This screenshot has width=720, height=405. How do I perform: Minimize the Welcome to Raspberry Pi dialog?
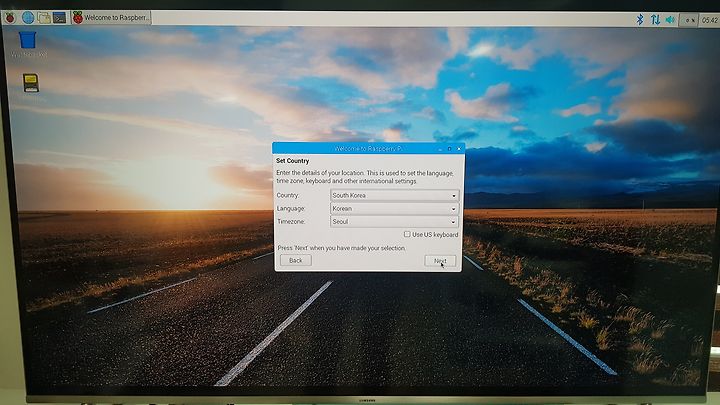tap(440, 149)
